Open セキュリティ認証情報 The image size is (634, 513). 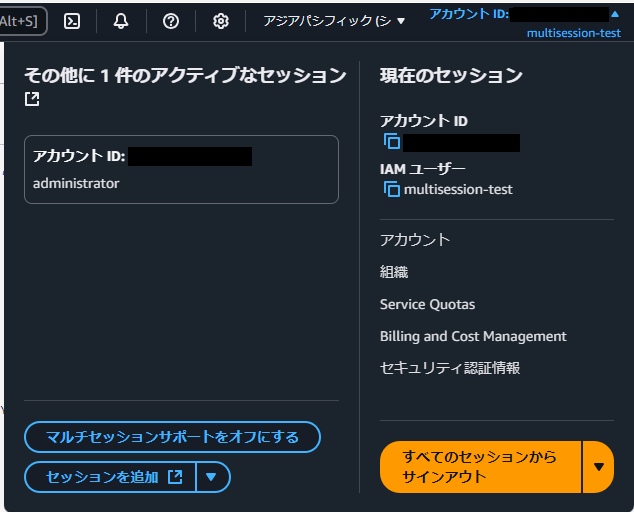tap(450, 368)
